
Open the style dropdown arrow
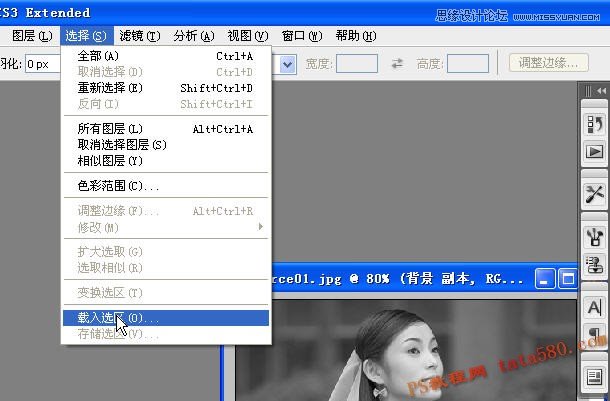click(x=288, y=64)
